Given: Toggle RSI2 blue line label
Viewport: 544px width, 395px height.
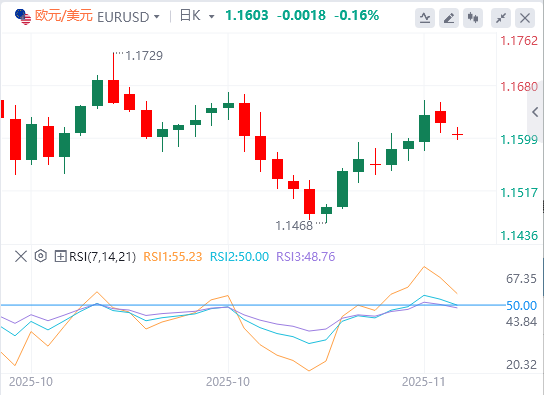Looking at the screenshot, I should pos(239,257).
